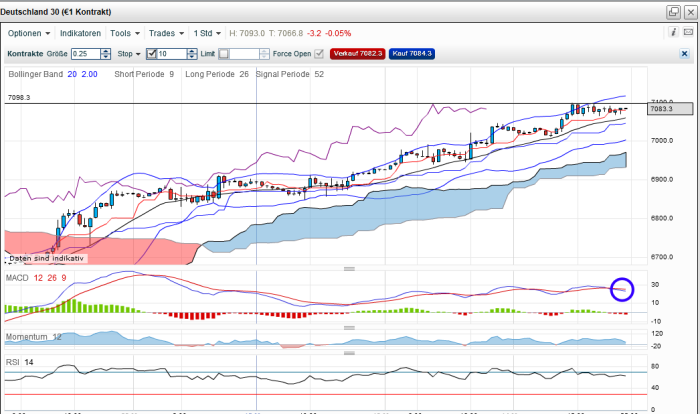700x414 pixels.
Task: Close the Kontrakte order bar
Action: tap(684, 54)
